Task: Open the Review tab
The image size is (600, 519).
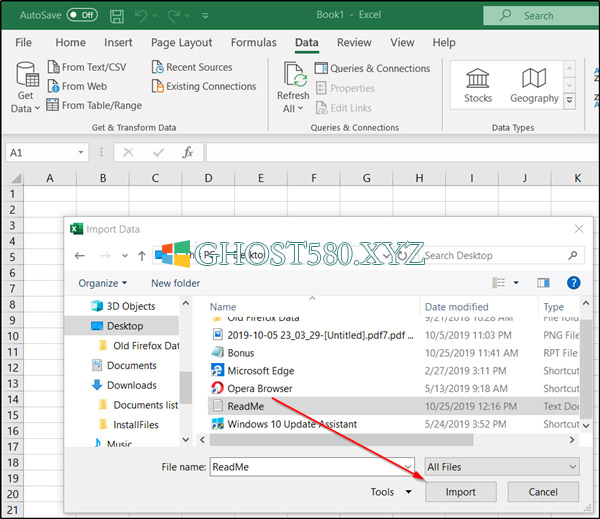Action: (x=354, y=42)
